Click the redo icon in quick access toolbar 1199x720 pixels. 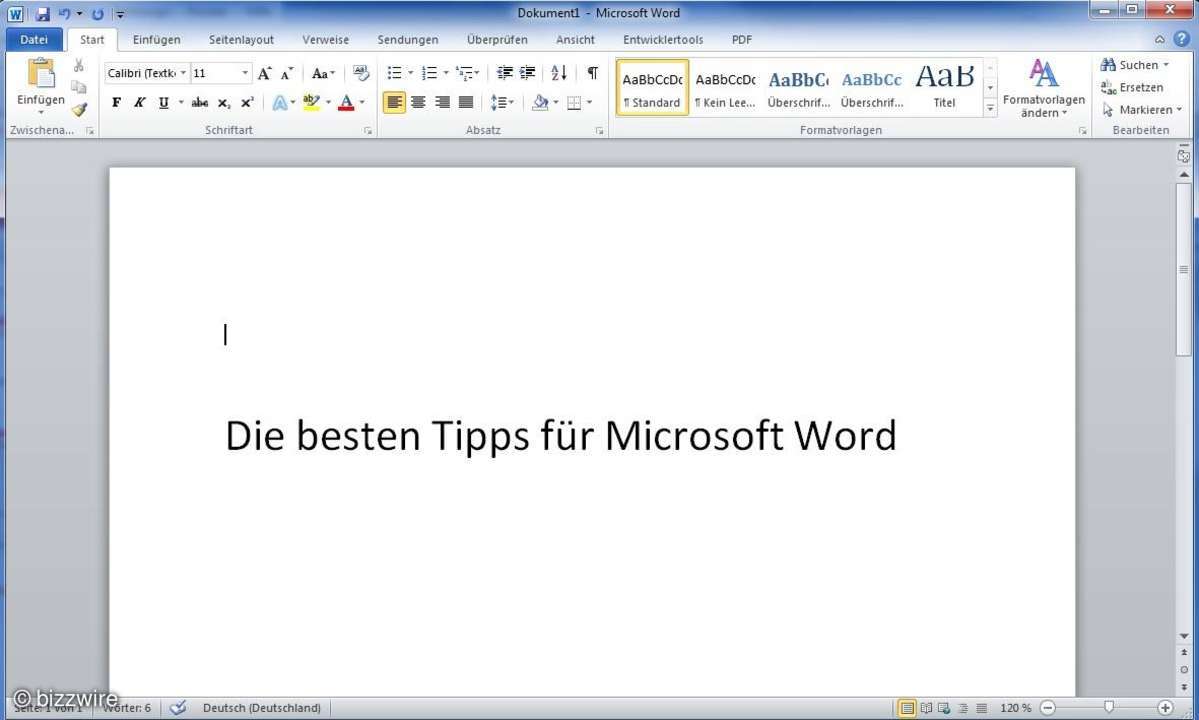[98, 14]
